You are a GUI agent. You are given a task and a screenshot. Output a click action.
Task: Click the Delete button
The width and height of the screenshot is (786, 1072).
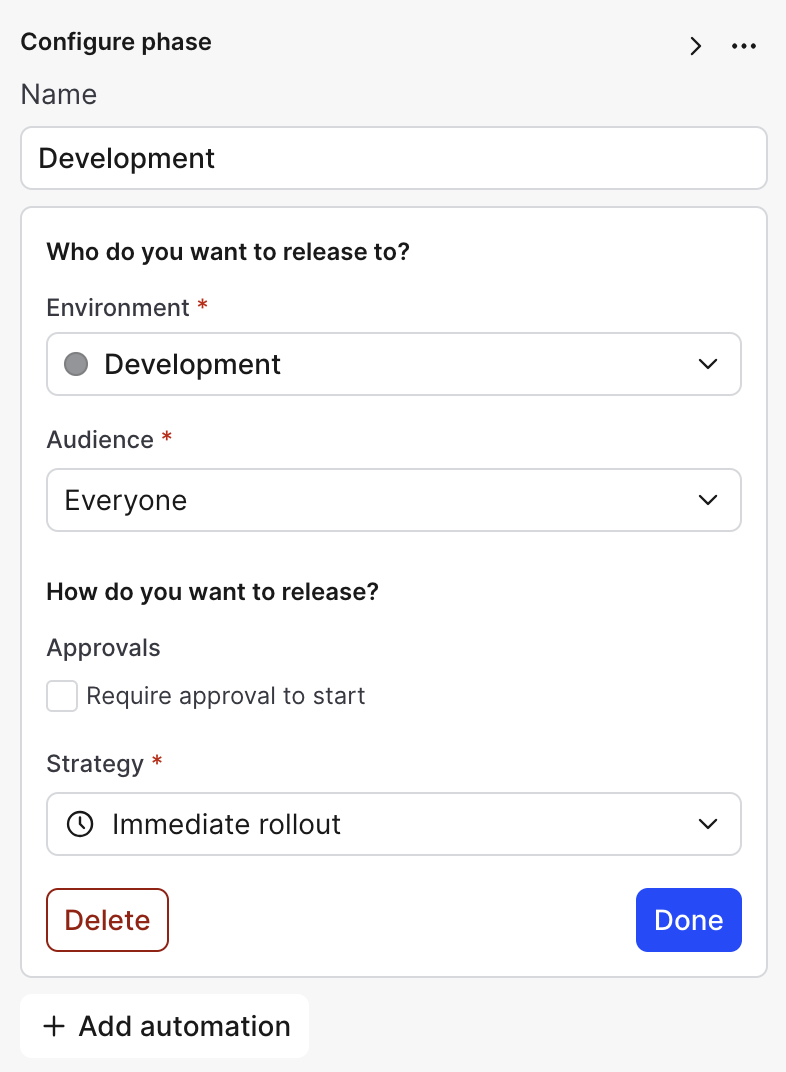tap(107, 920)
